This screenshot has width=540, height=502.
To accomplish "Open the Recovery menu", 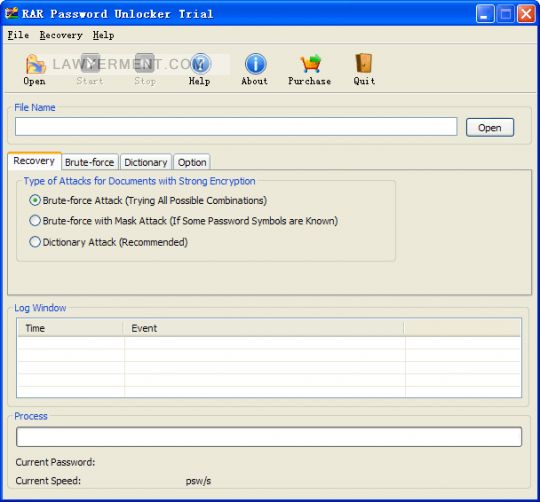I will tap(61, 35).
